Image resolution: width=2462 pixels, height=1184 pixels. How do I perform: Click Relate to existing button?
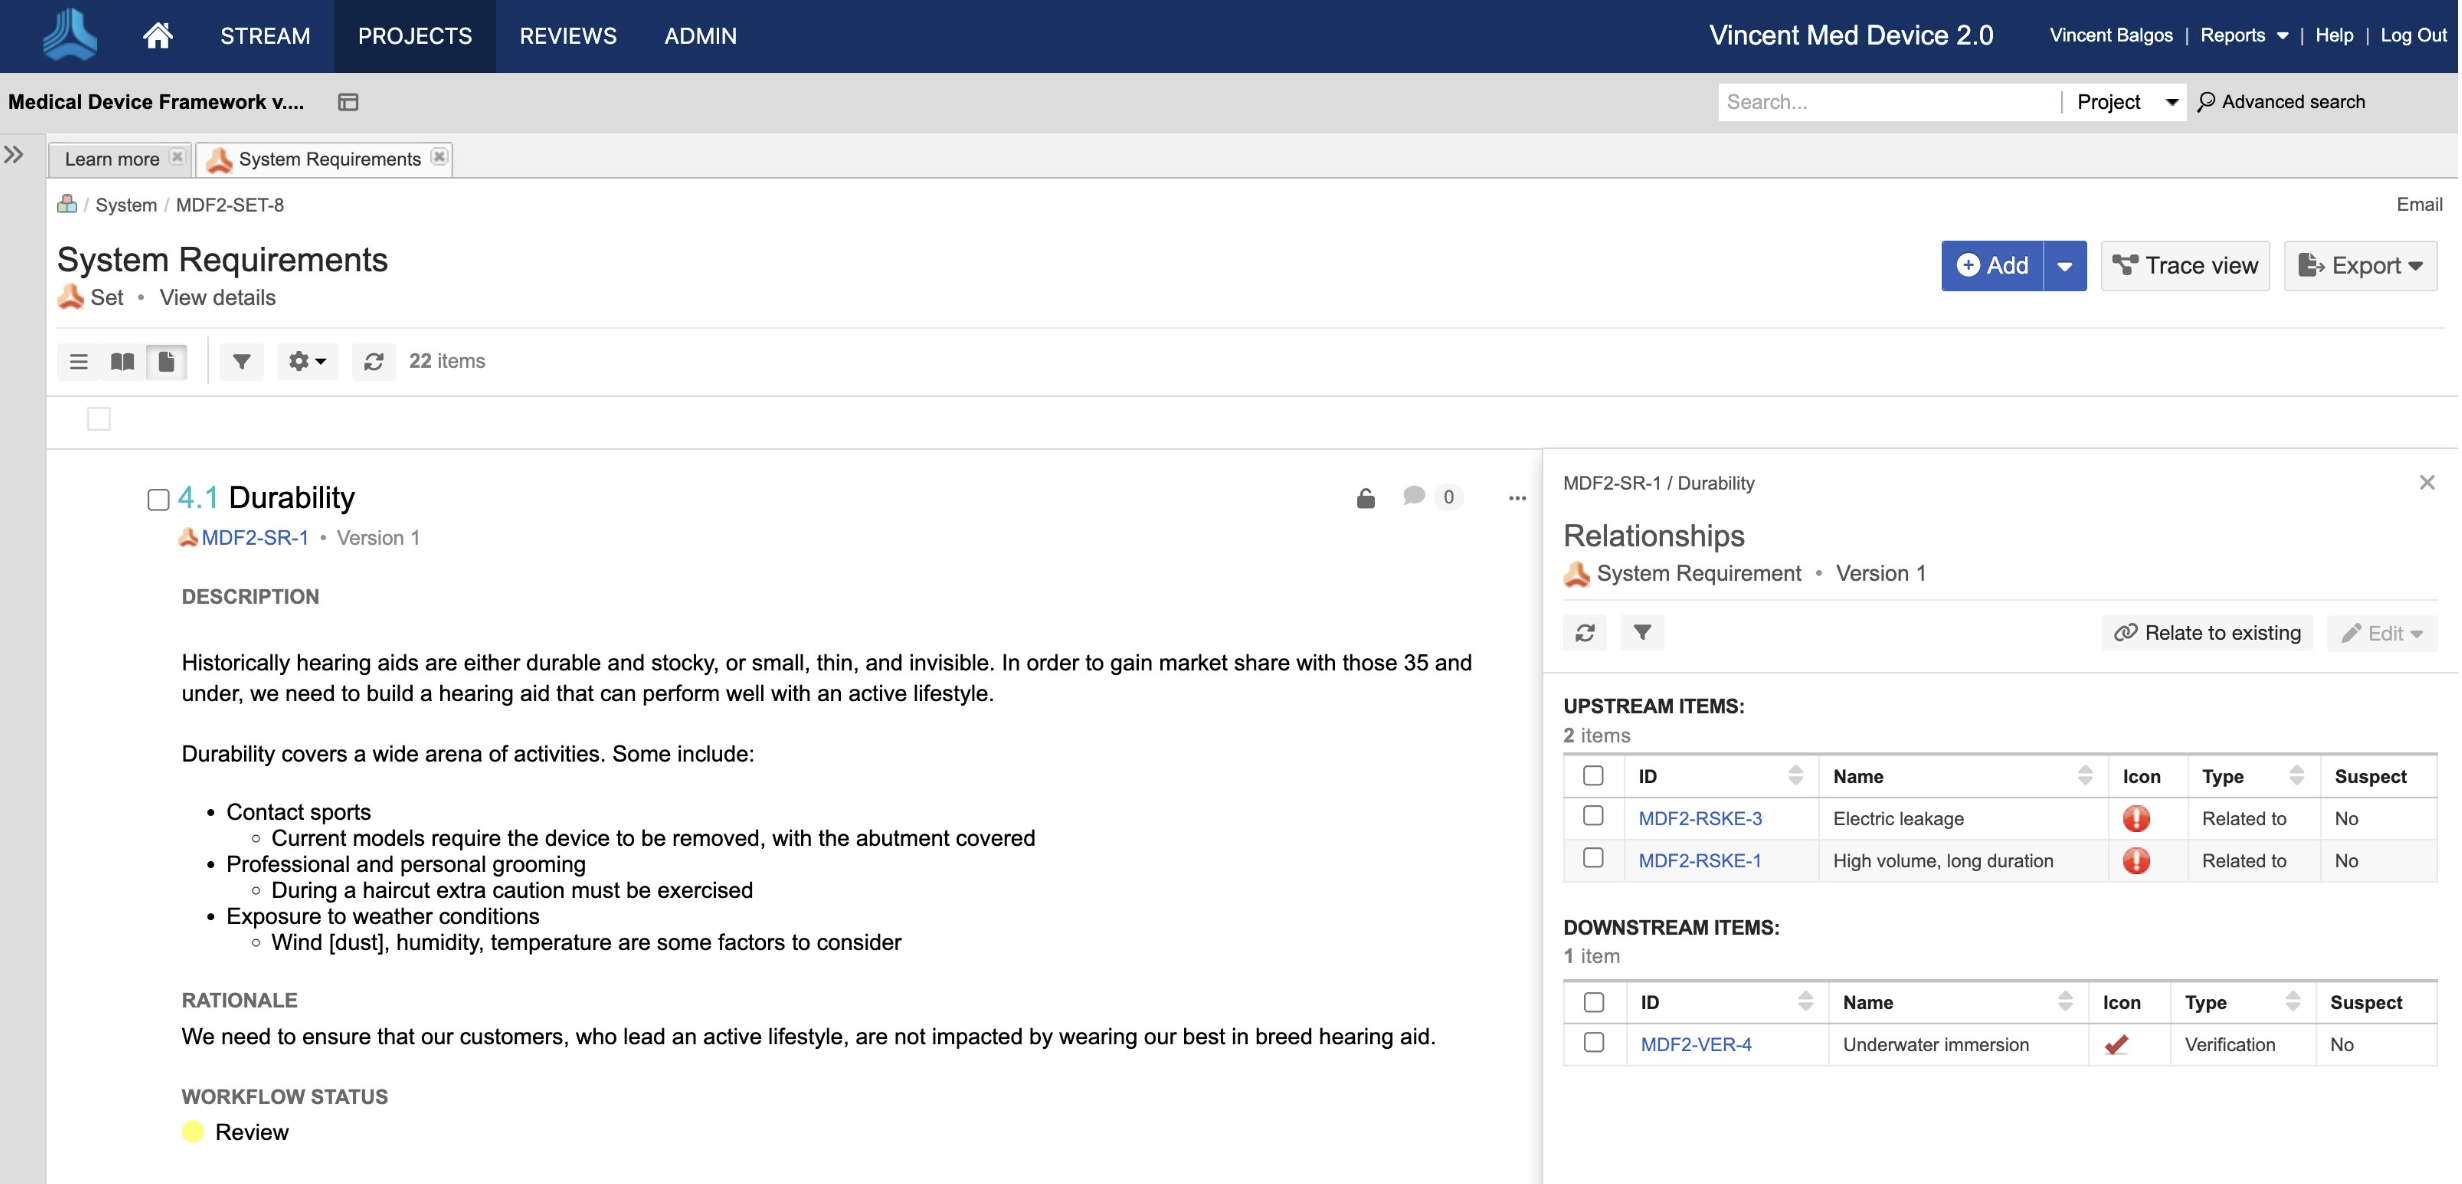(x=2207, y=633)
